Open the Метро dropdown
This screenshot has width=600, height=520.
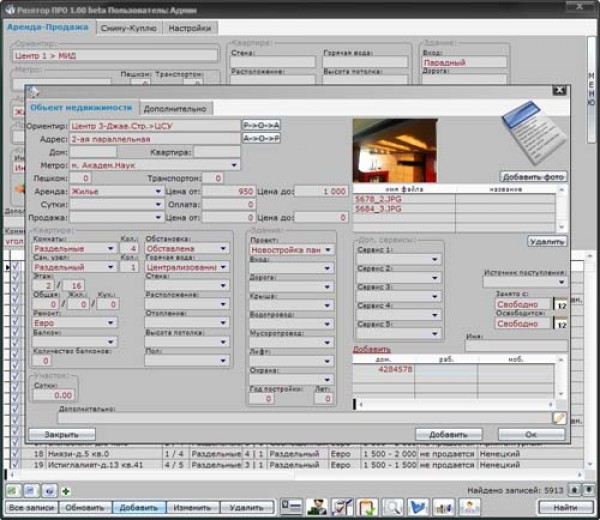[234, 164]
